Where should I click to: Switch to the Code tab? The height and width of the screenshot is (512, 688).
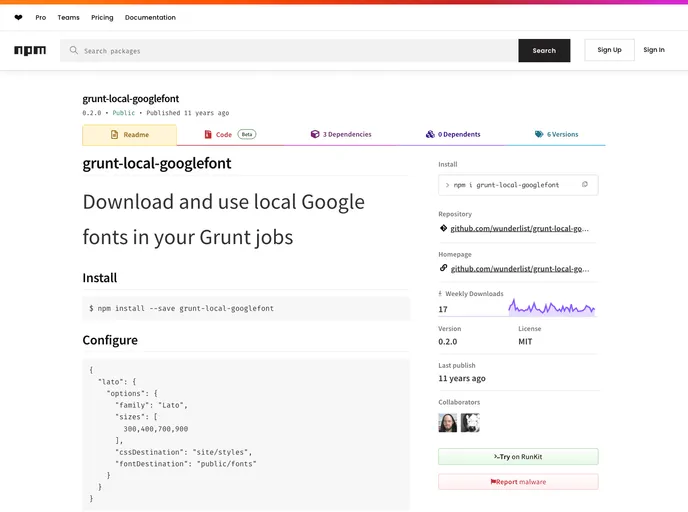[230, 135]
